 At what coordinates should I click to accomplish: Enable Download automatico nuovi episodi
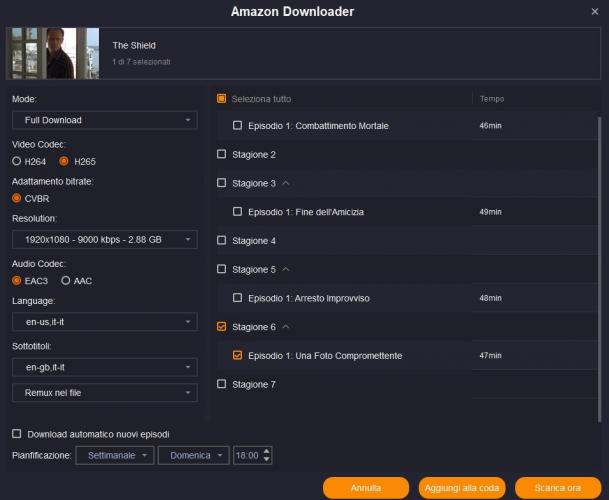tap(16, 434)
